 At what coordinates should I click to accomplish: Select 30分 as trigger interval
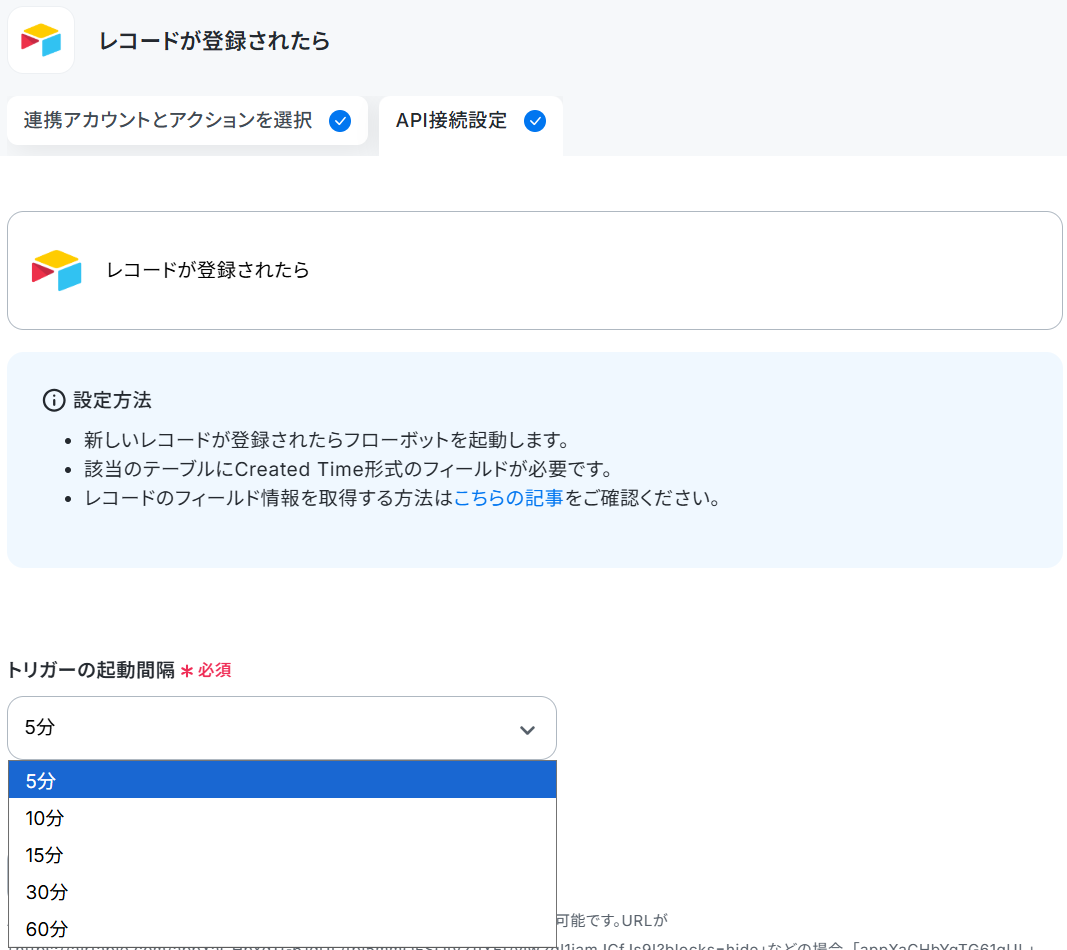282,891
